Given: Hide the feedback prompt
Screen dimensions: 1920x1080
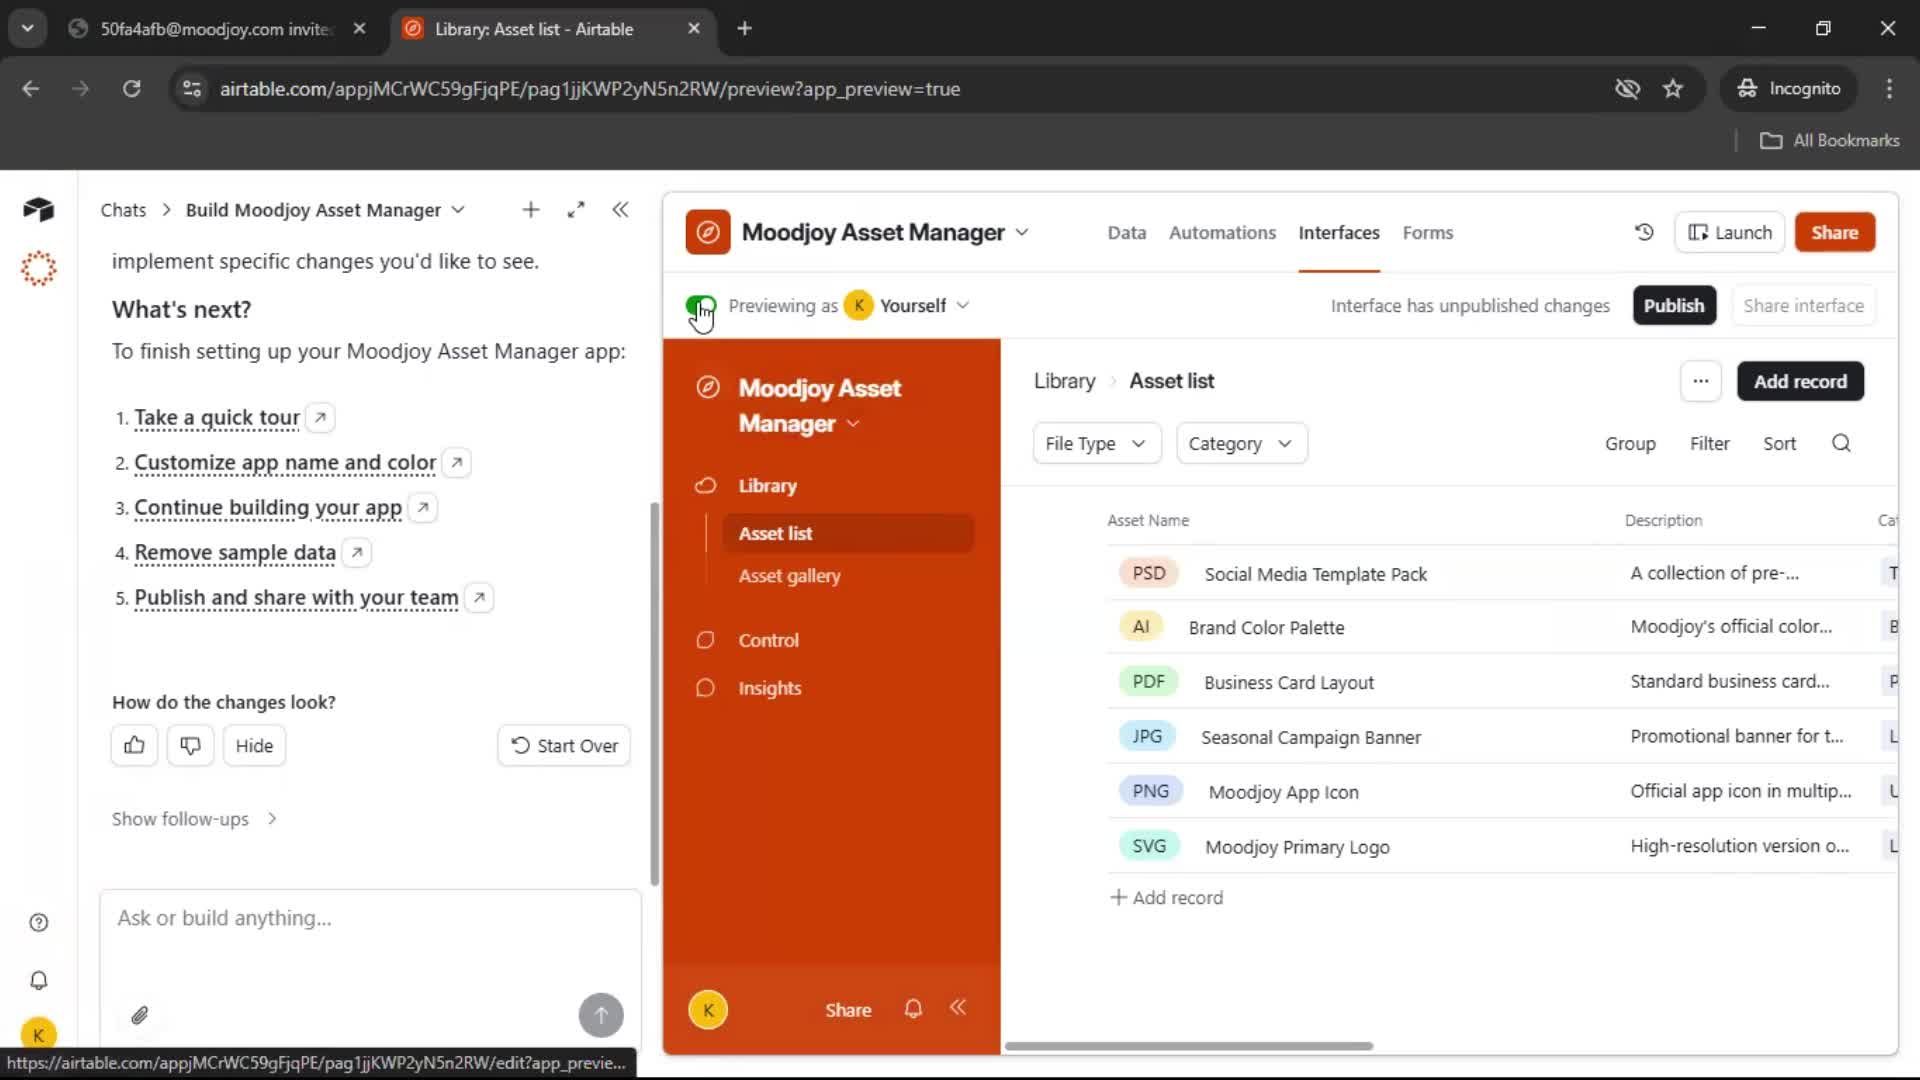Looking at the screenshot, I should pyautogui.click(x=254, y=745).
